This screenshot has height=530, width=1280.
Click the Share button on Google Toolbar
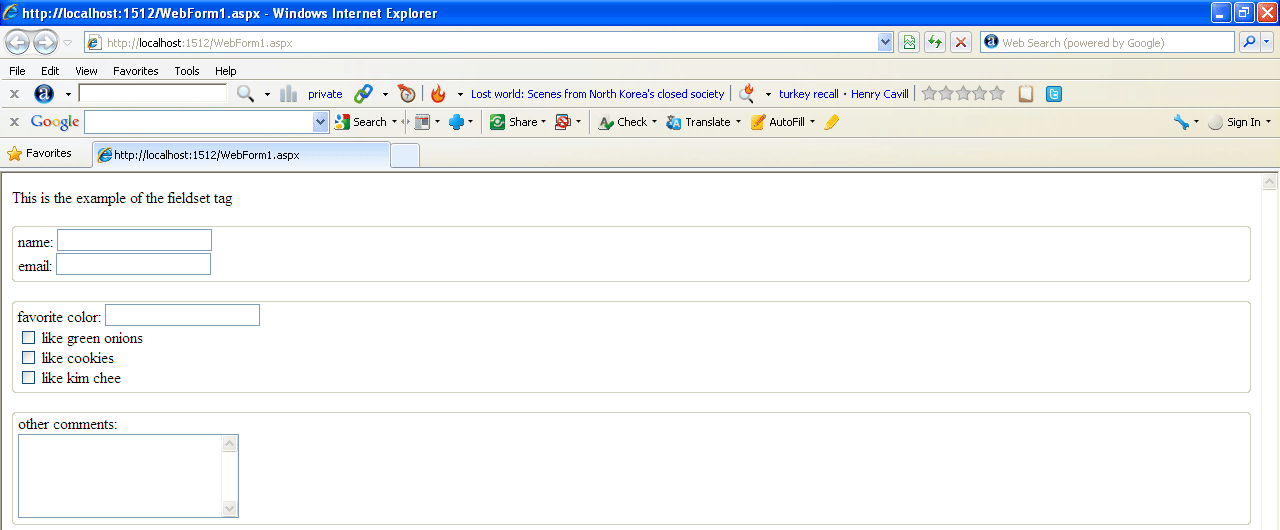click(514, 122)
